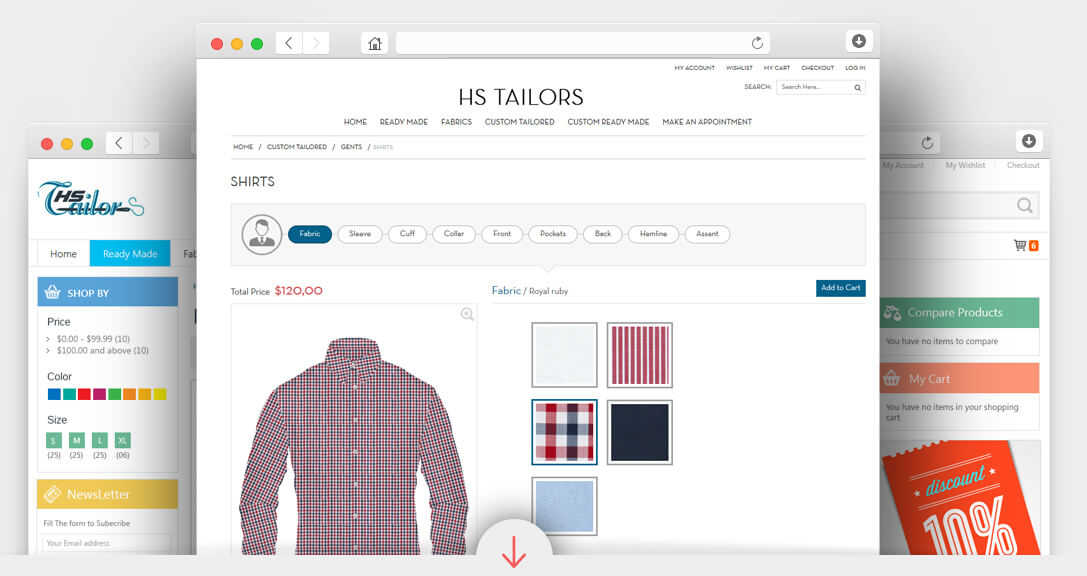
Task: Click the My Cart basket icon in the right window
Action: point(892,378)
